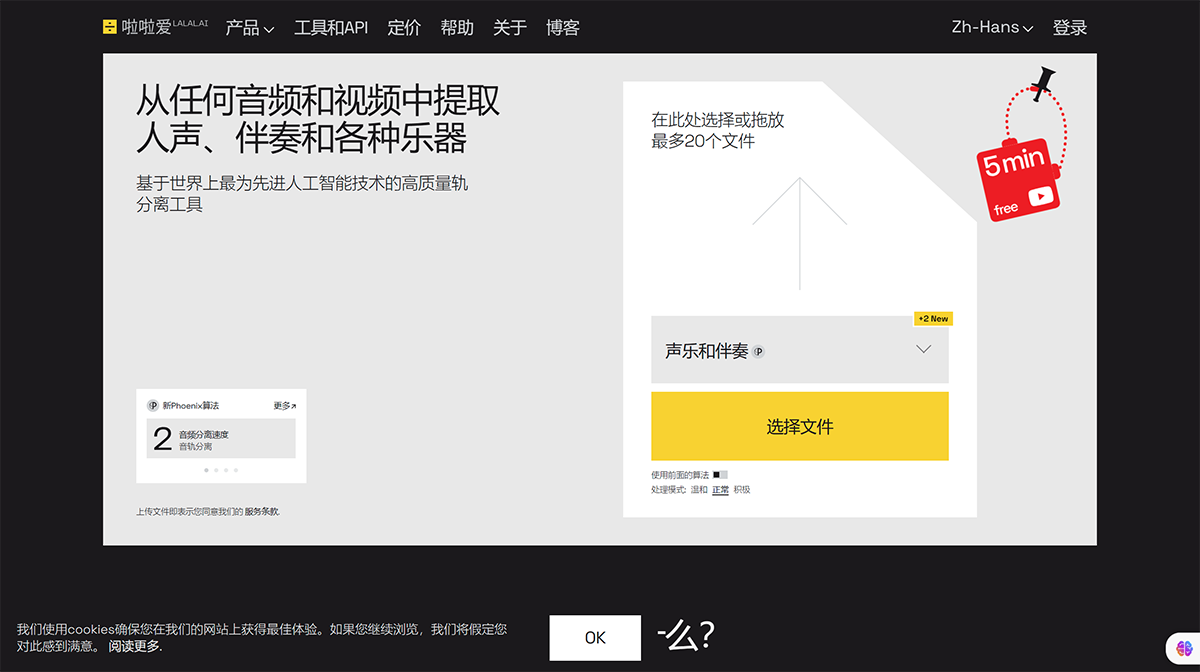The width and height of the screenshot is (1200, 672).
Task: Click the Phoenix algorithm circle icon
Action: pos(153,406)
